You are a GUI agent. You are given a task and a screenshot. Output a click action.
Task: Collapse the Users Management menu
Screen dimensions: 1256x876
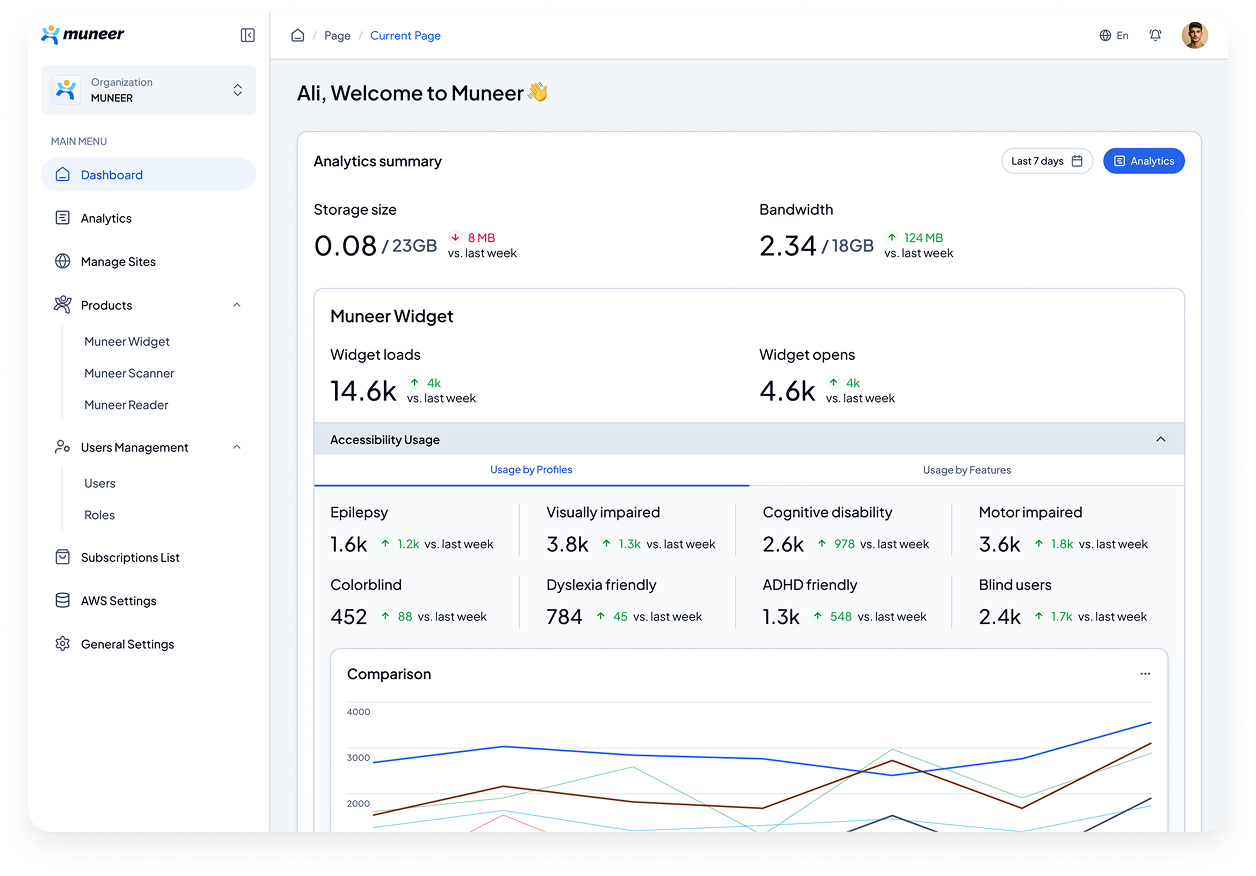[x=237, y=447]
